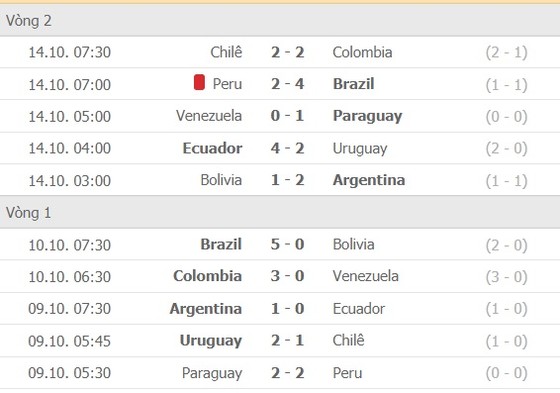Open Brazil team in Peru 2-4 match
The image size is (560, 393).
tap(354, 84)
